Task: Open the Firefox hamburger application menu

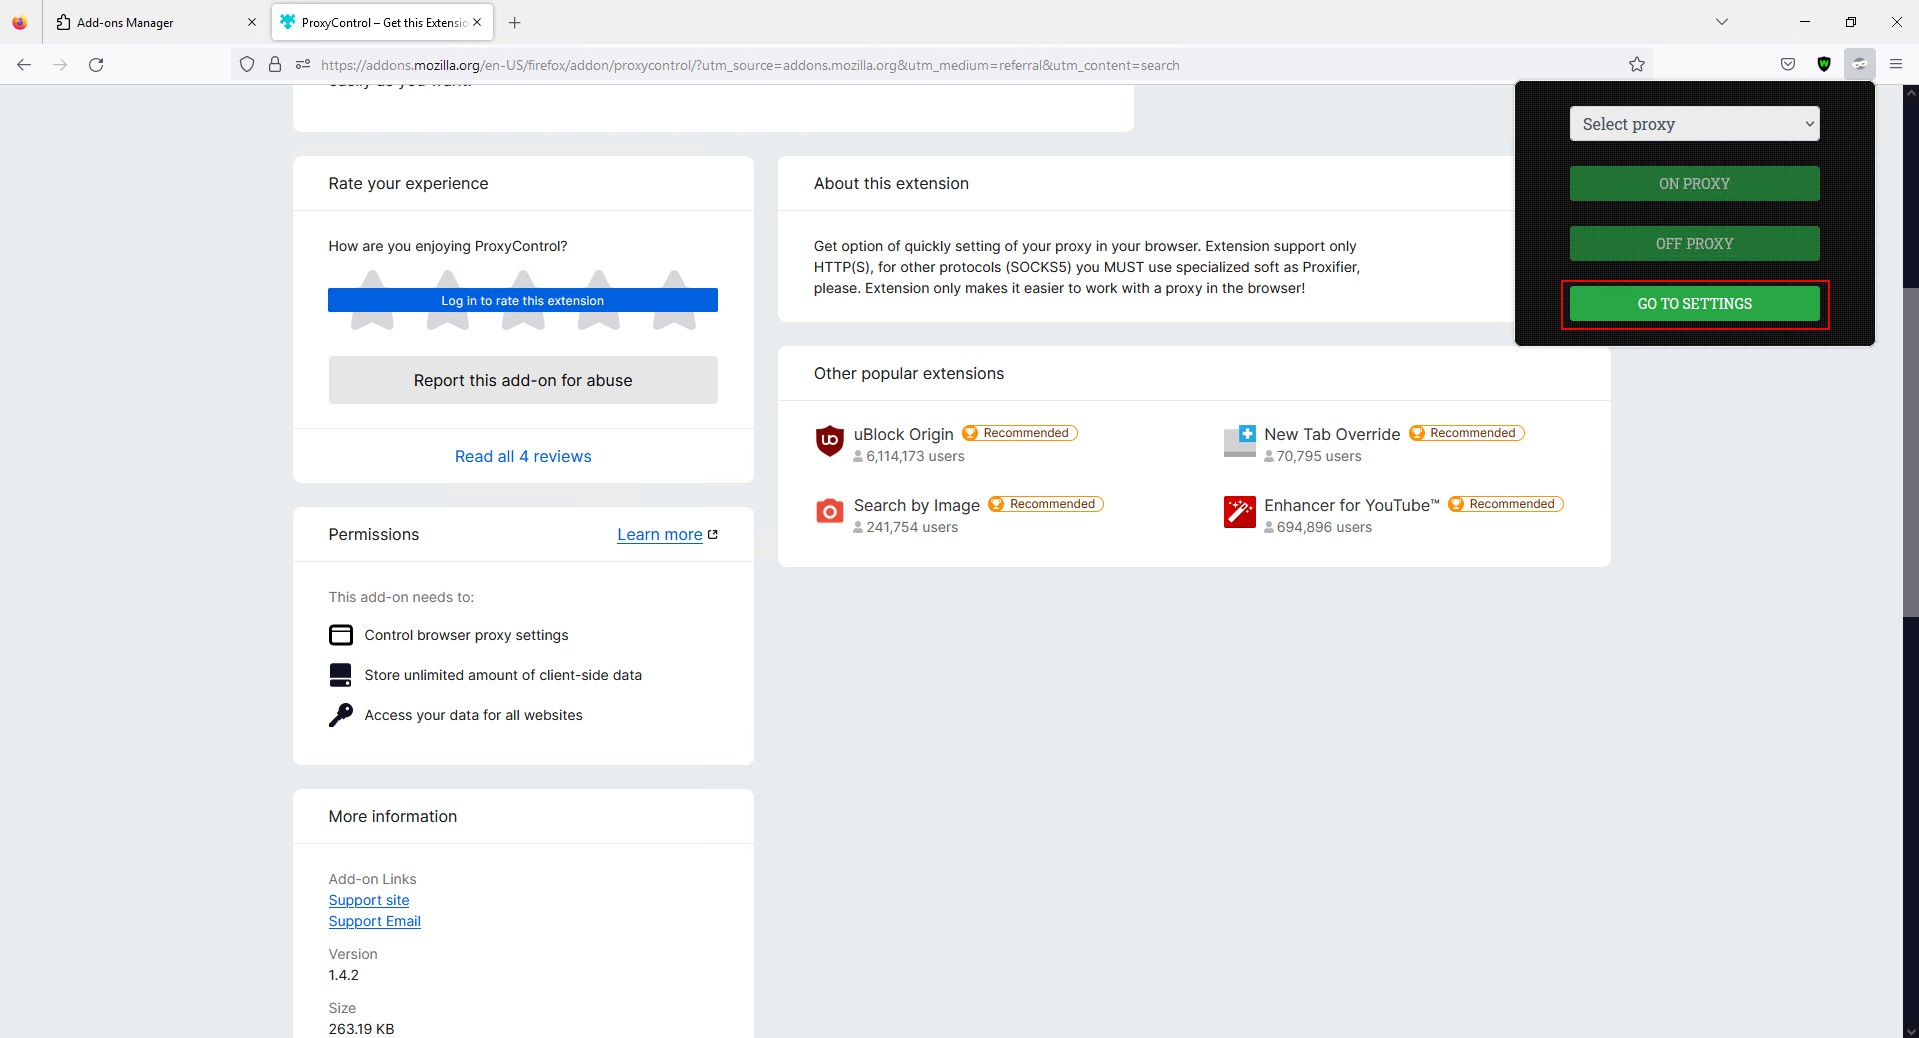Action: click(x=1896, y=65)
